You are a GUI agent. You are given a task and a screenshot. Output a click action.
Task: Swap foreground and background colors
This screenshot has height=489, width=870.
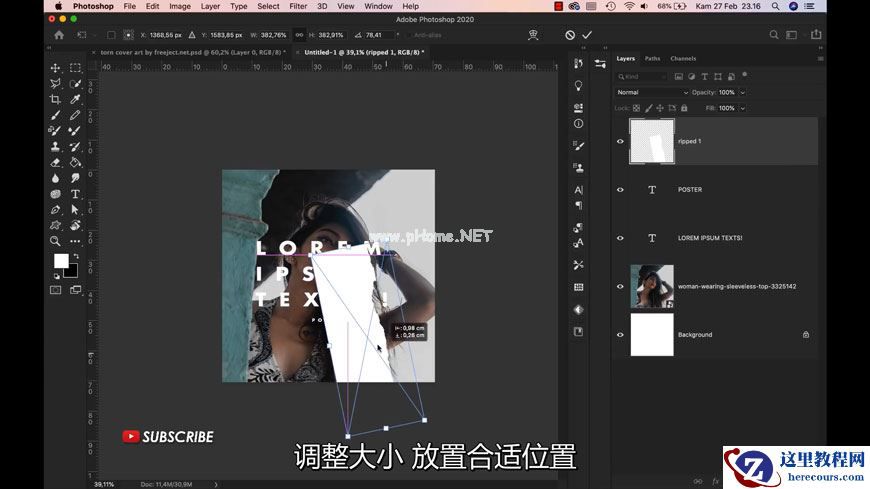[75, 256]
